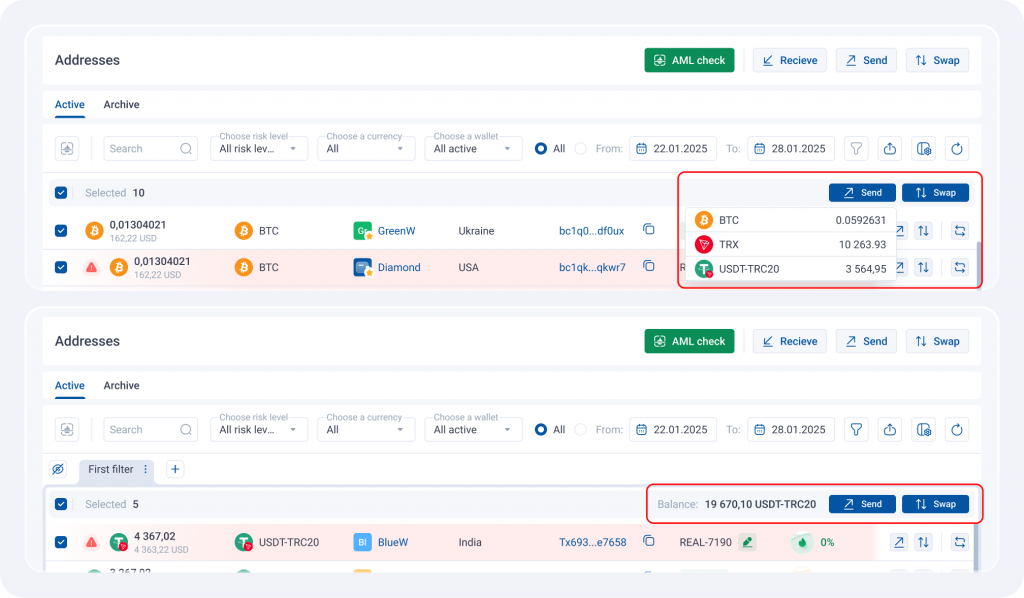Copy the bc1q0...df0ux address

point(649,230)
